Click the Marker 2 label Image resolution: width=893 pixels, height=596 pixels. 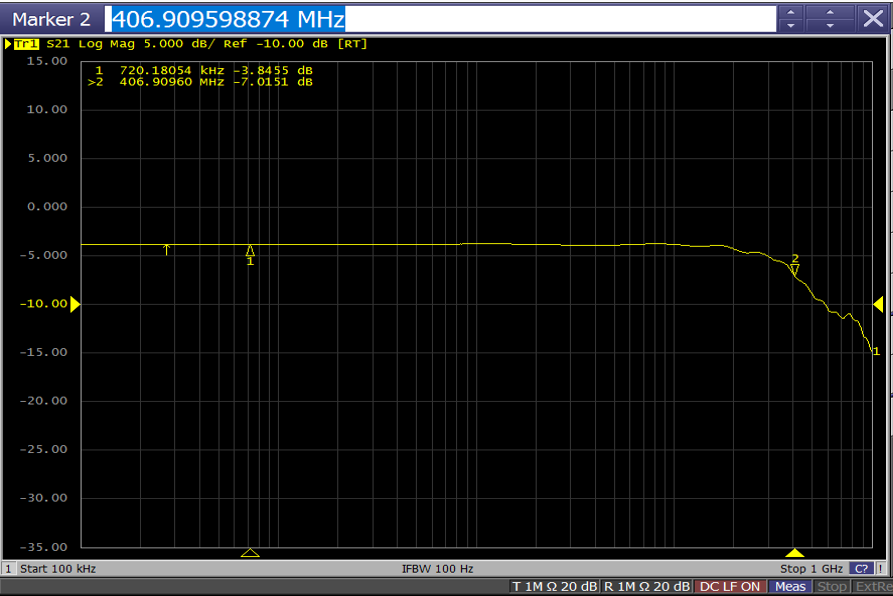[50, 17]
